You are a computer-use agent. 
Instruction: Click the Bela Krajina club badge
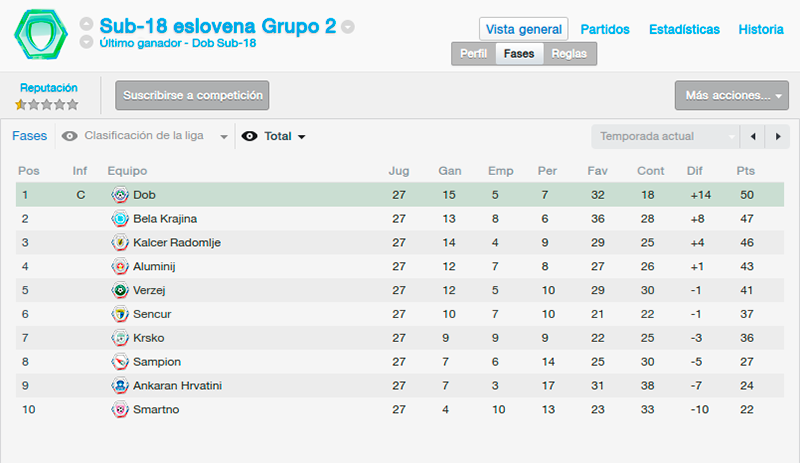(x=120, y=218)
